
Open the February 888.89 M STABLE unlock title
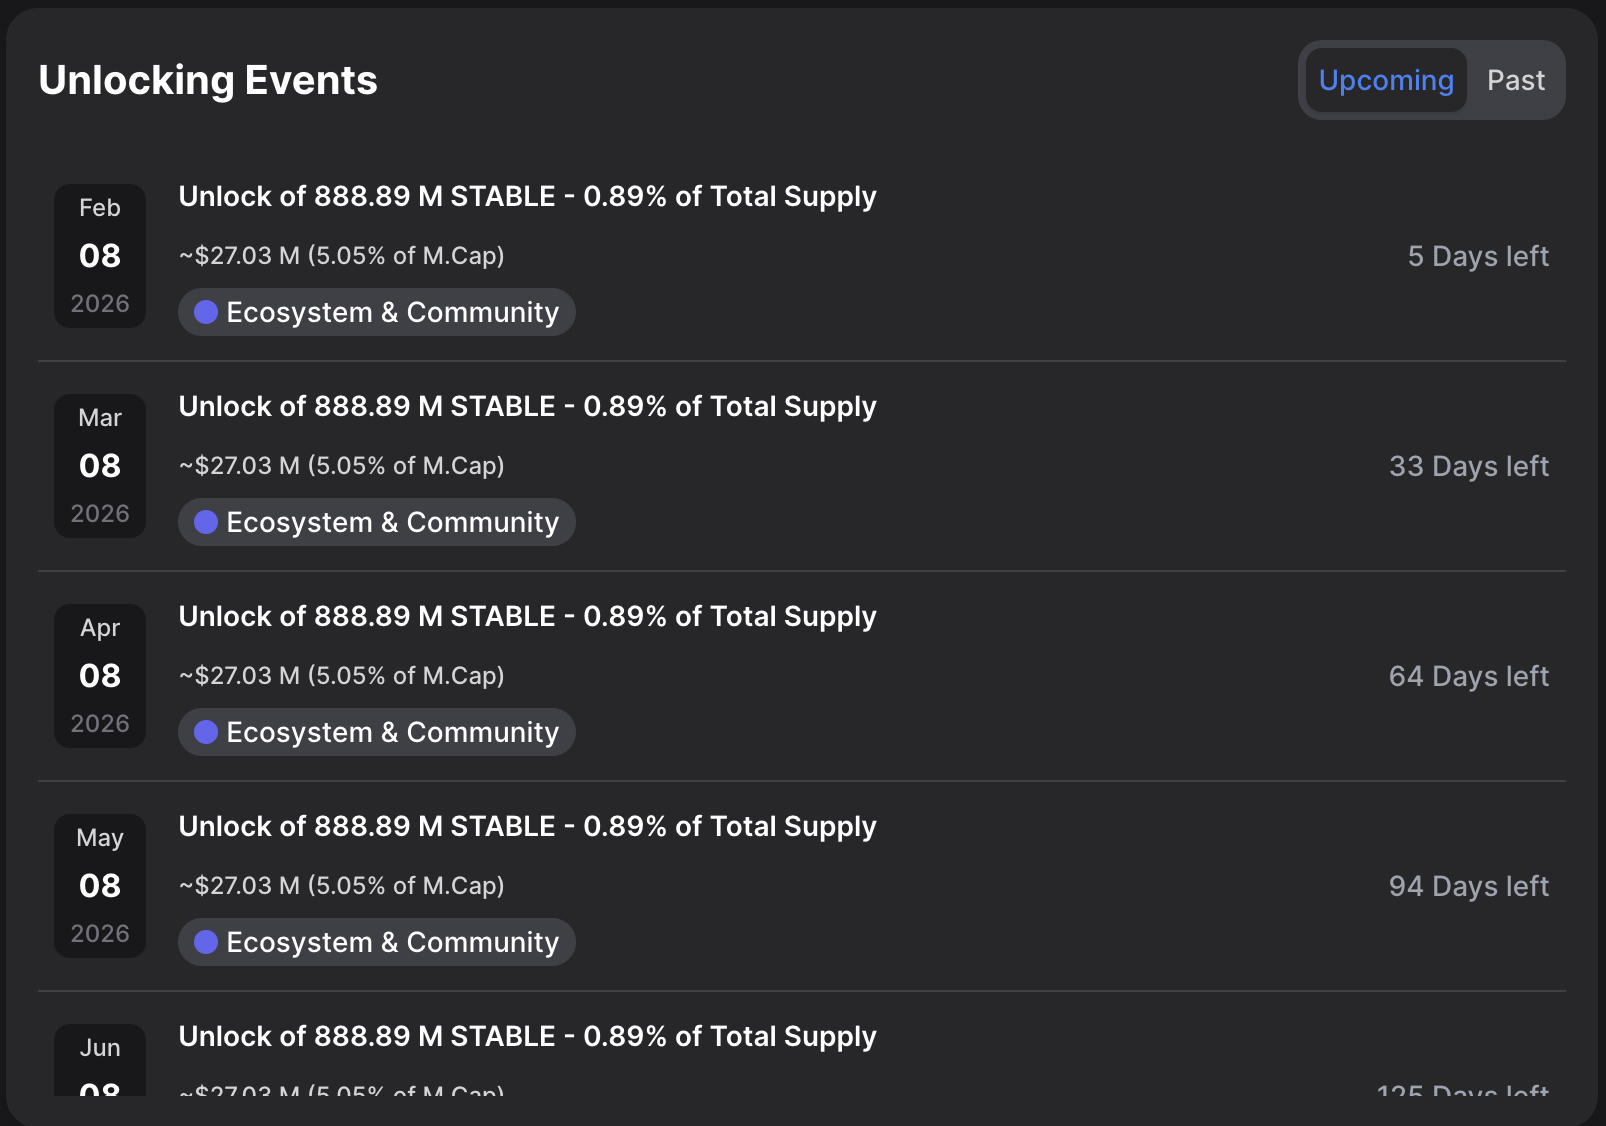(527, 196)
